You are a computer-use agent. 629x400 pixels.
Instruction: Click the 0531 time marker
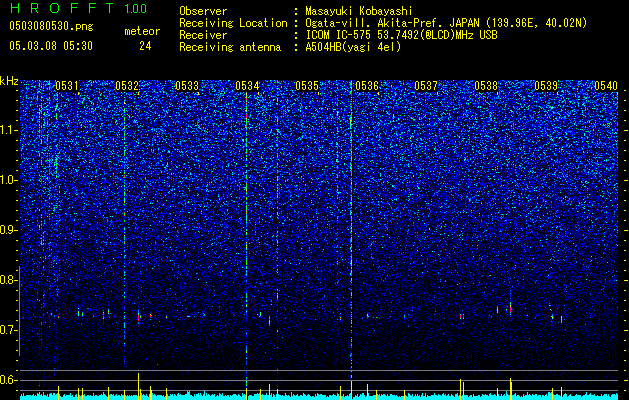[x=67, y=86]
